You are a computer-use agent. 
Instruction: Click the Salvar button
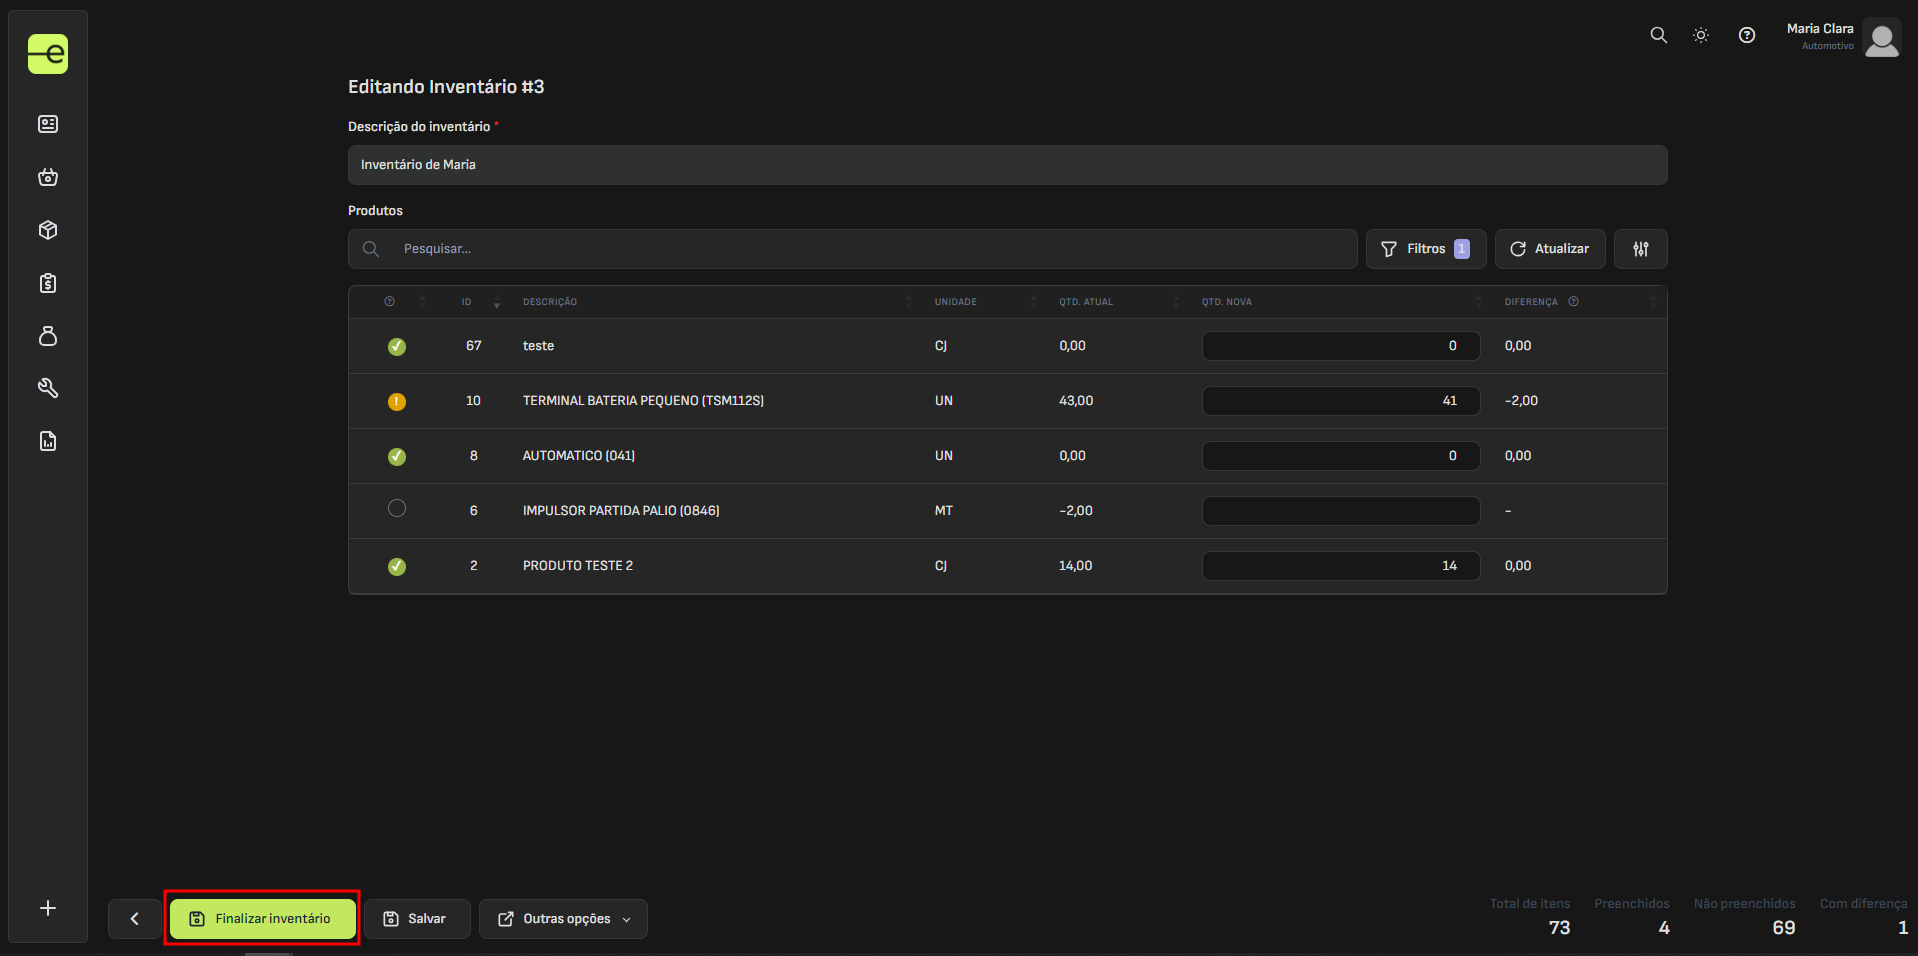416,919
